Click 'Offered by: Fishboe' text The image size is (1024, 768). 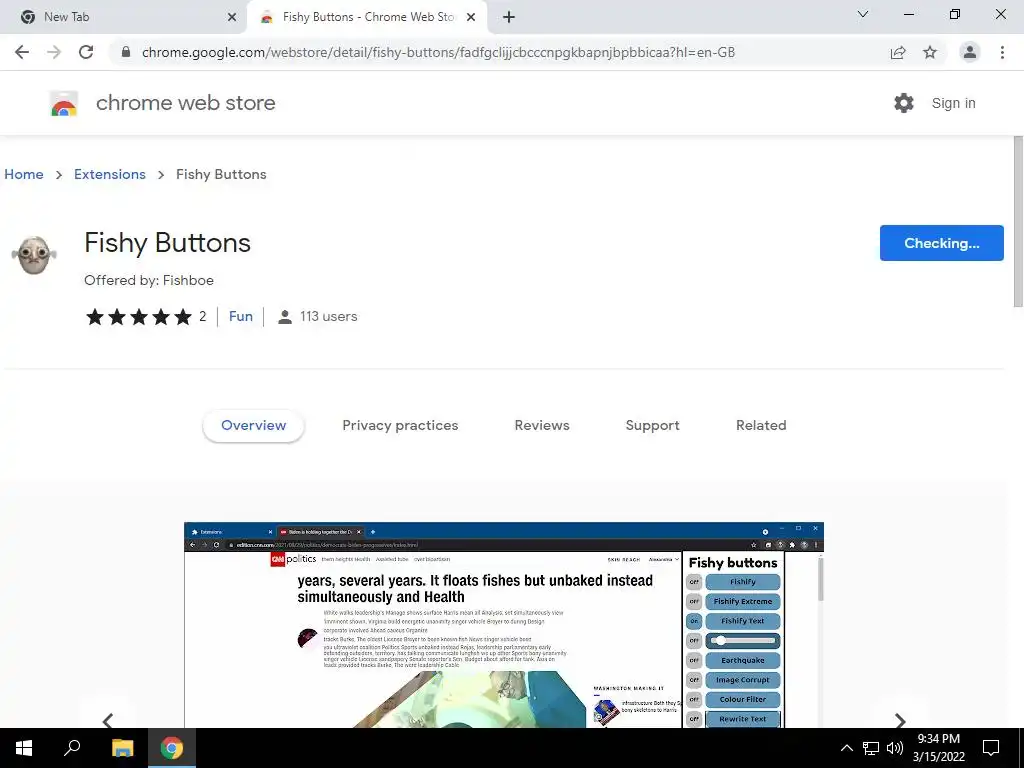pos(149,280)
